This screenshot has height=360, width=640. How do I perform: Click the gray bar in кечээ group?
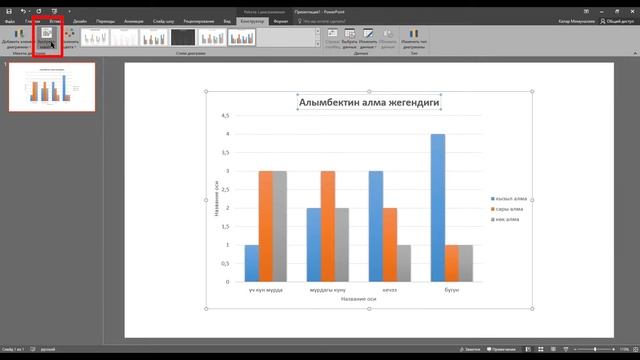coord(404,263)
